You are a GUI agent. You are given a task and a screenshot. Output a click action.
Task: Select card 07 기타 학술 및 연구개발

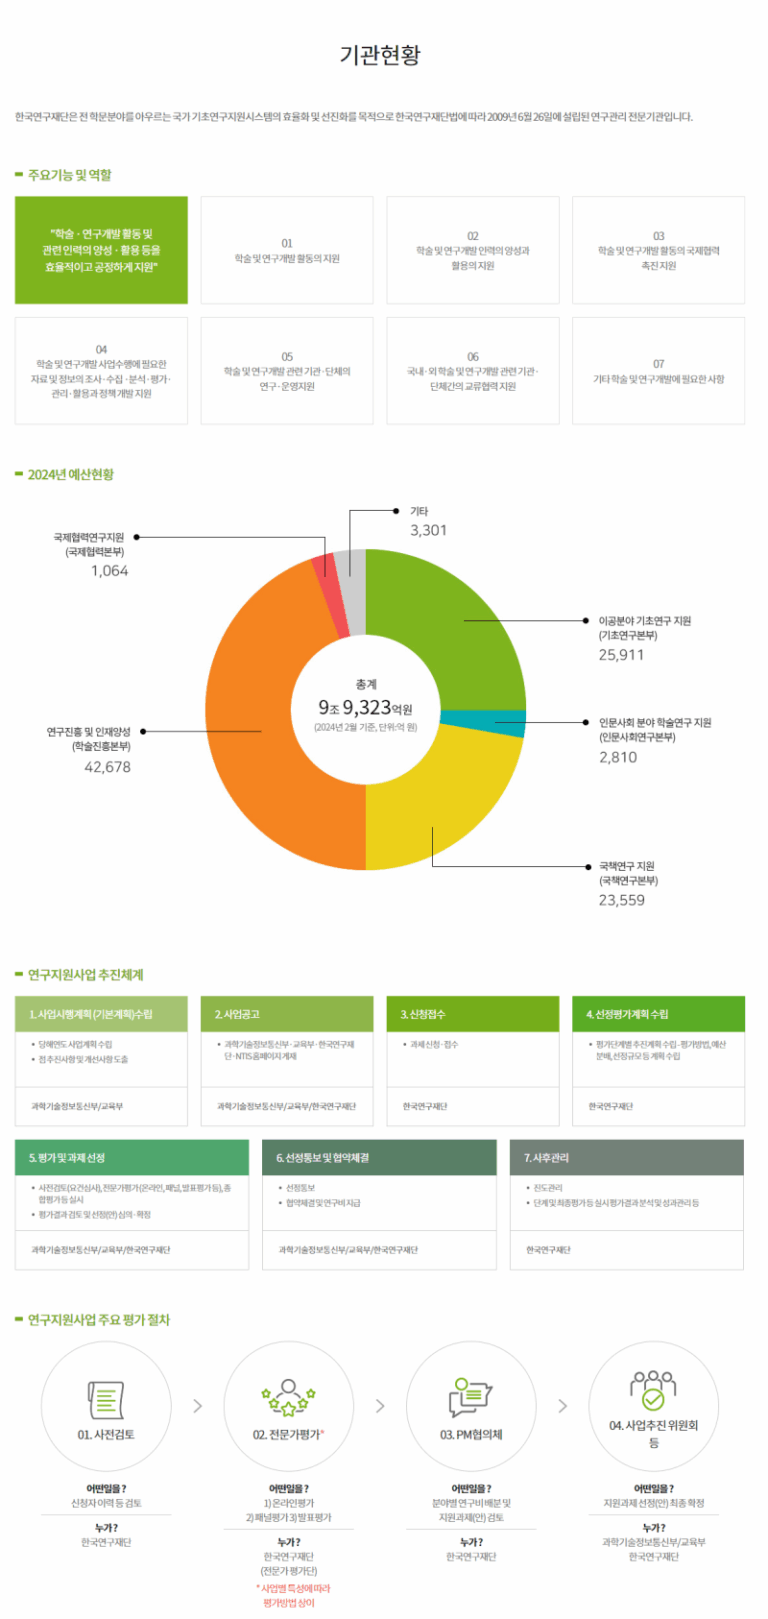658,371
